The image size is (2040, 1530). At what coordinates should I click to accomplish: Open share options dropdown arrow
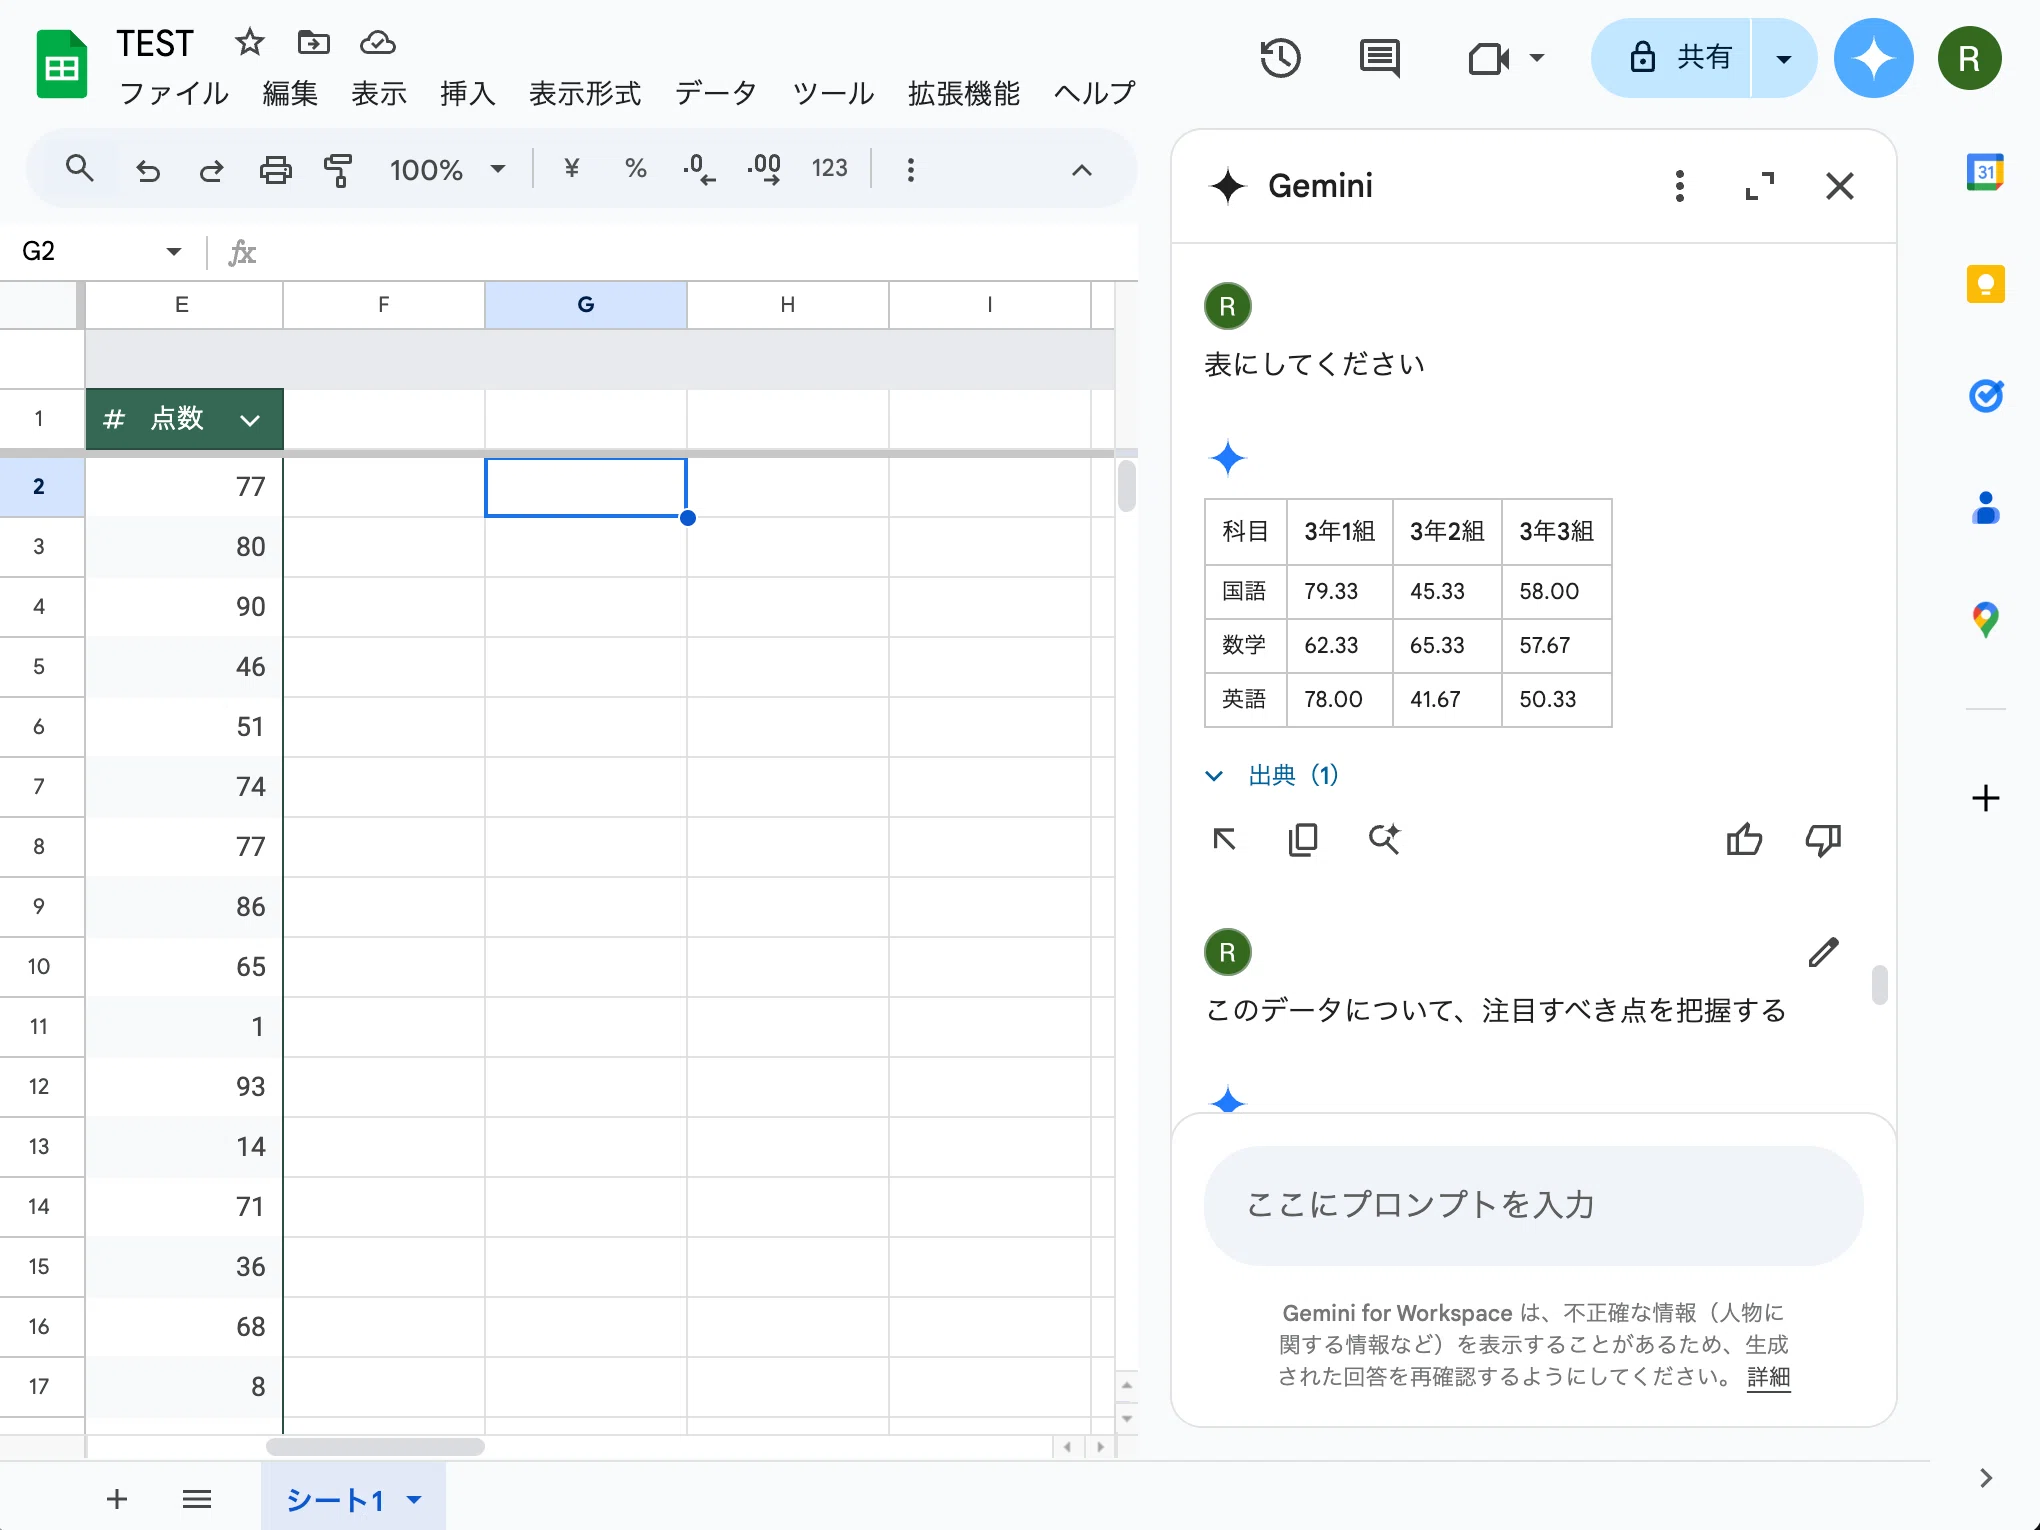pyautogui.click(x=1783, y=58)
